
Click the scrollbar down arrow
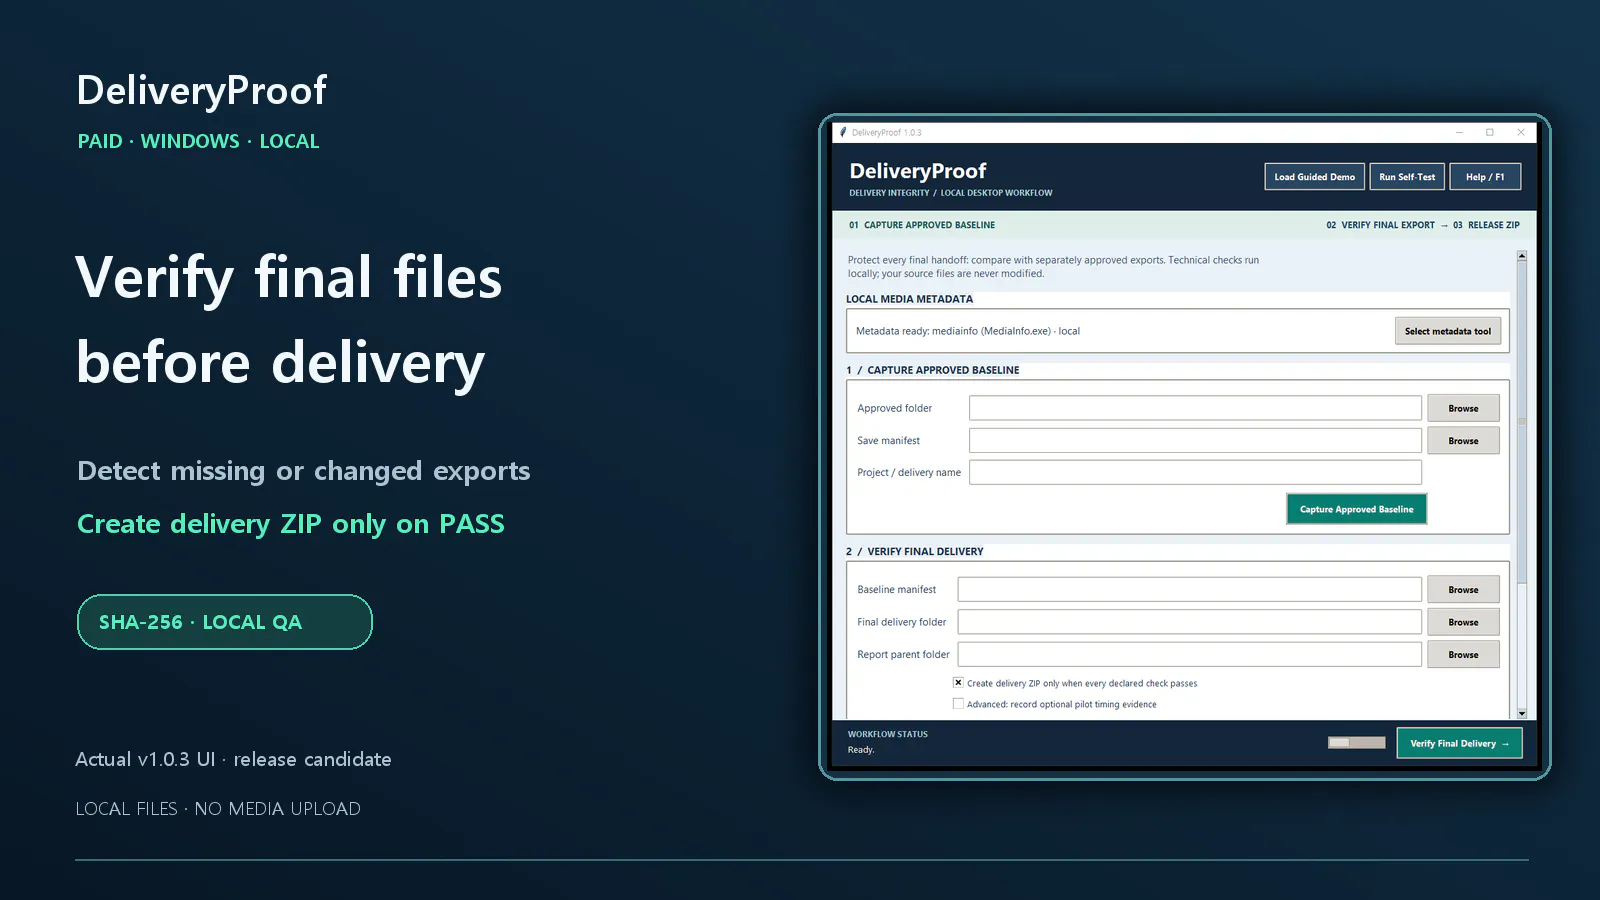[1522, 713]
